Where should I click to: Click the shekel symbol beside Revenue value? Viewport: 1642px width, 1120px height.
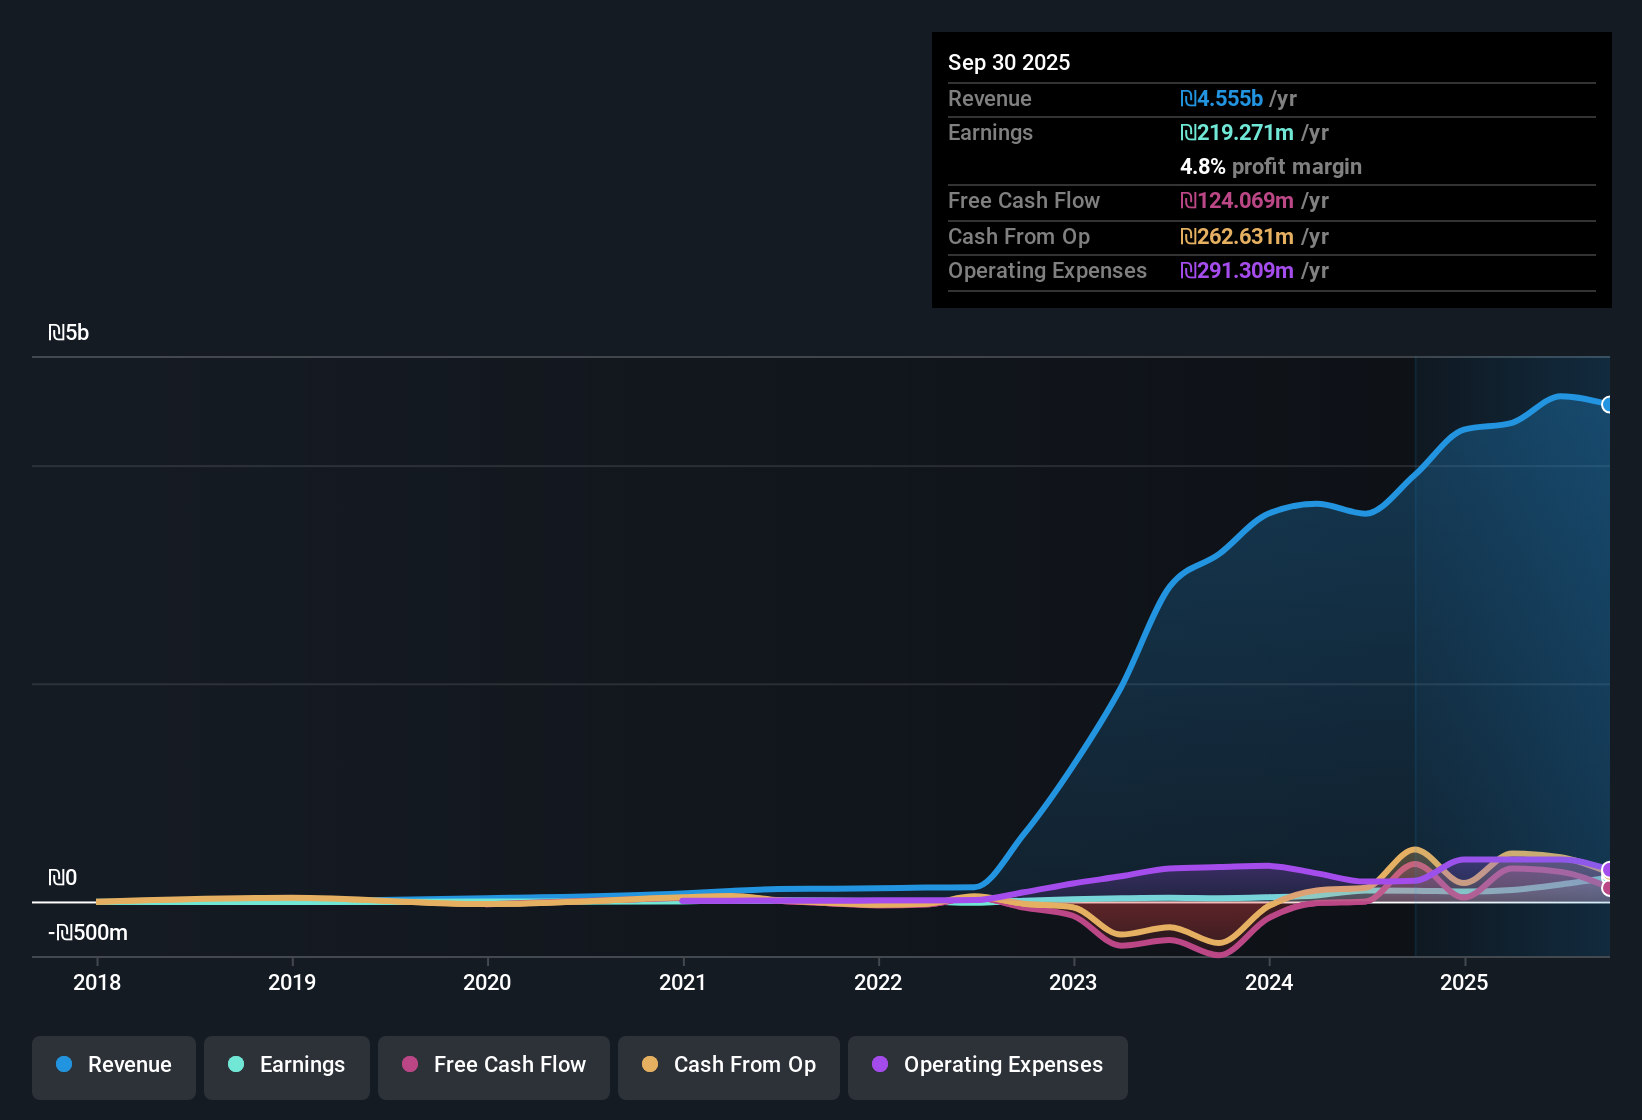pos(1188,99)
